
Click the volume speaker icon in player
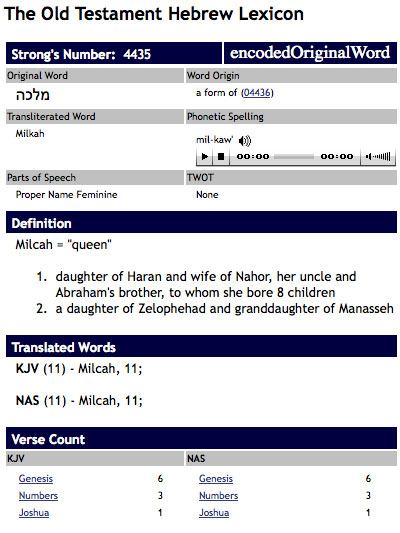pyautogui.click(x=368, y=157)
